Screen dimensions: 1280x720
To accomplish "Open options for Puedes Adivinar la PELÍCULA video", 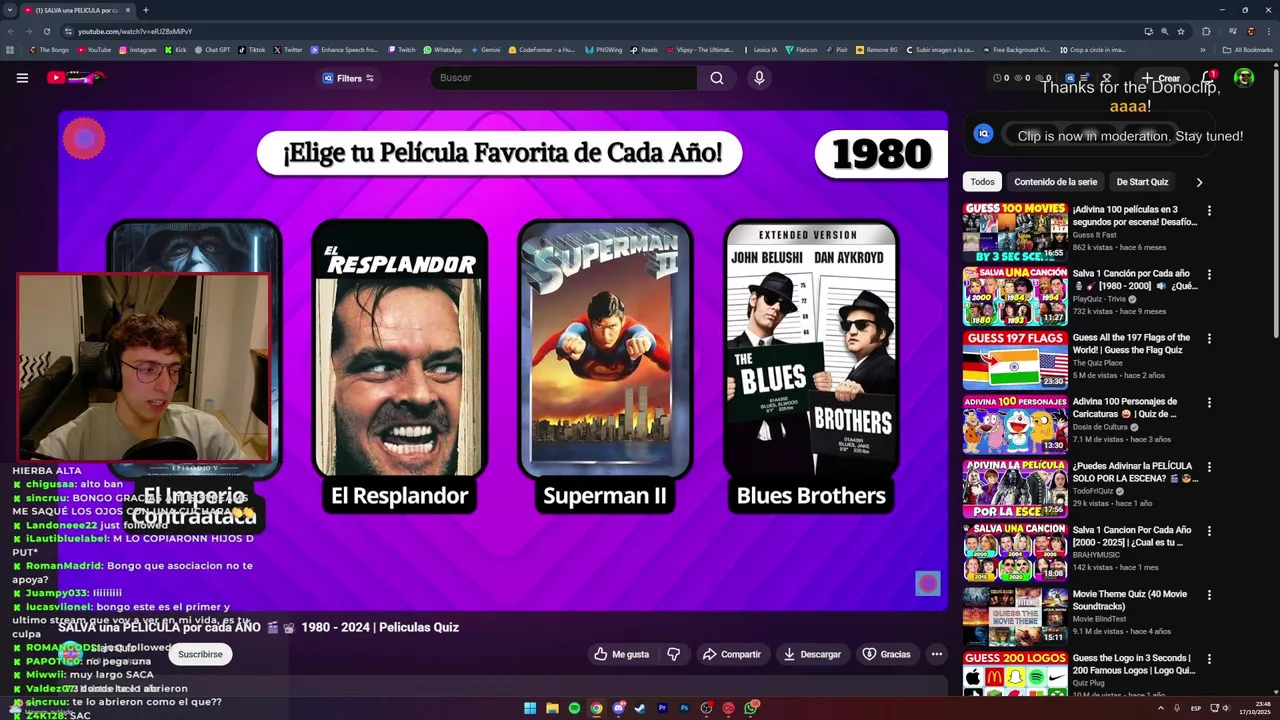I will point(1209,467).
